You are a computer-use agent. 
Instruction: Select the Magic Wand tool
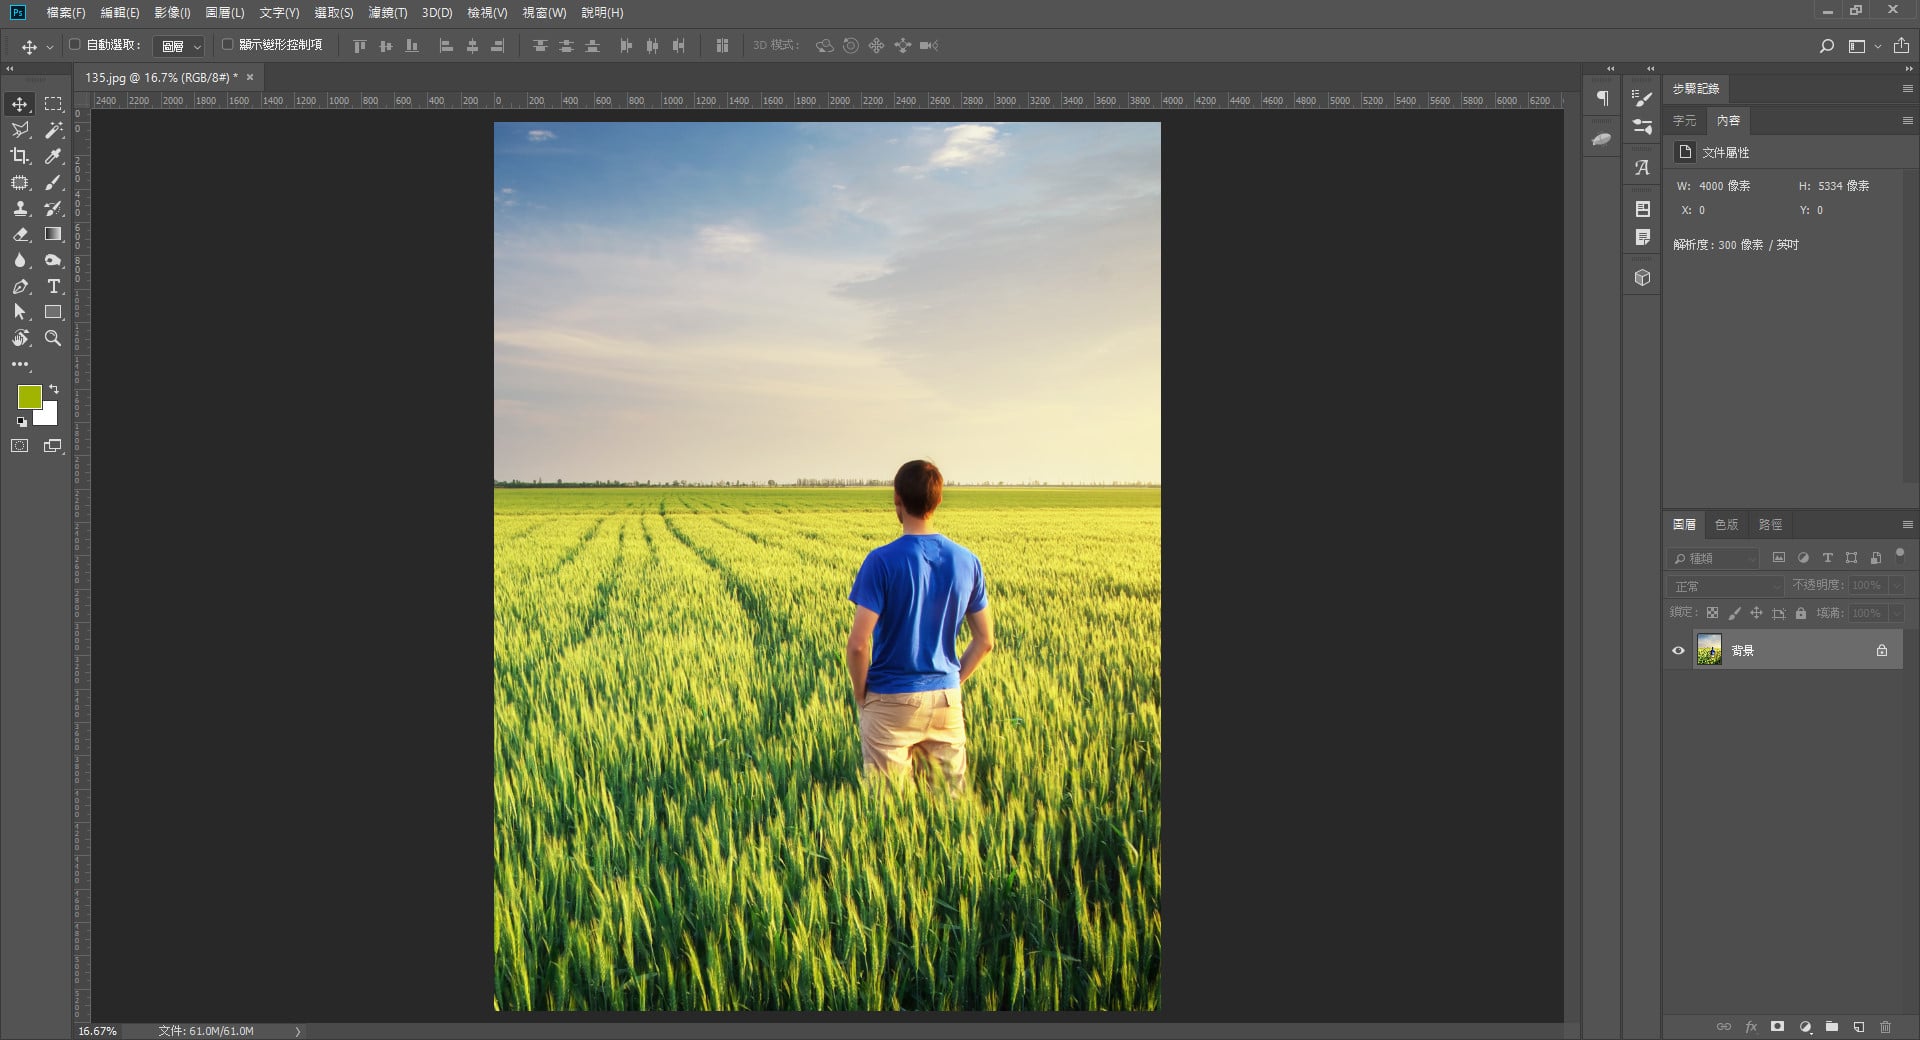tap(54, 130)
